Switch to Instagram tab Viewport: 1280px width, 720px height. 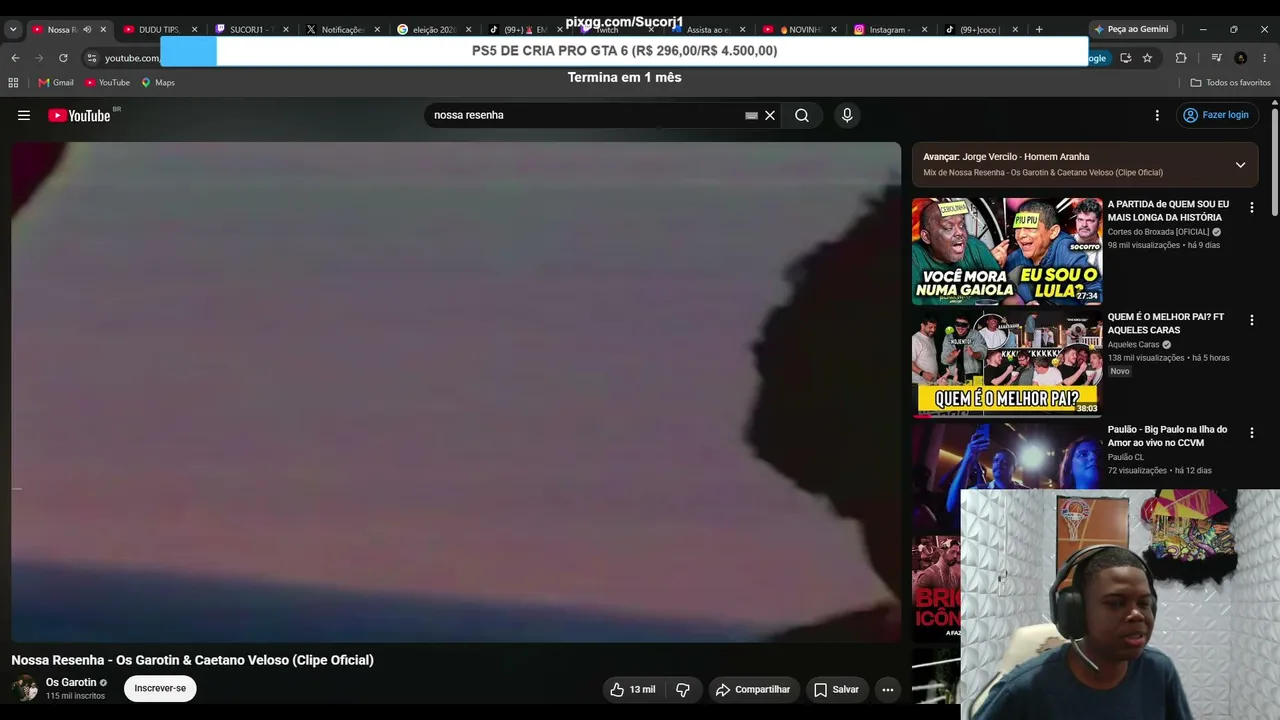pyautogui.click(x=889, y=30)
